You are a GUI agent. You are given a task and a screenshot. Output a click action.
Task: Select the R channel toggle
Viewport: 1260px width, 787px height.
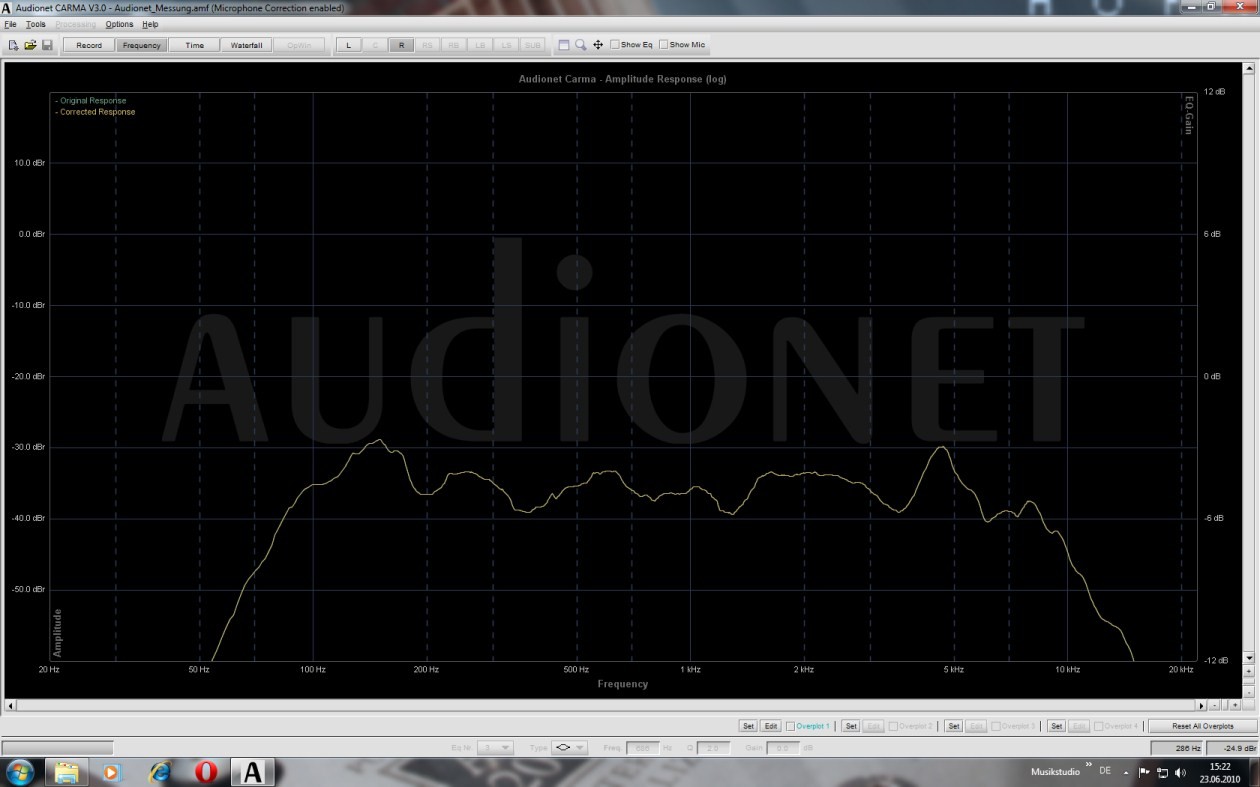[x=401, y=45]
